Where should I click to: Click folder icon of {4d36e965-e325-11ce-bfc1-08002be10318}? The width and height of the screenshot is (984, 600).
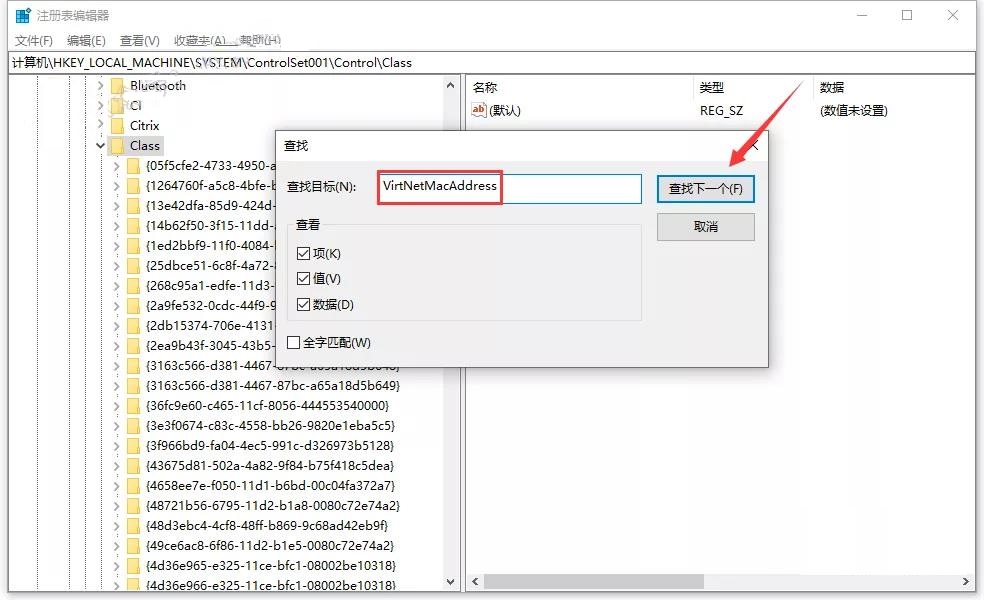point(133,565)
